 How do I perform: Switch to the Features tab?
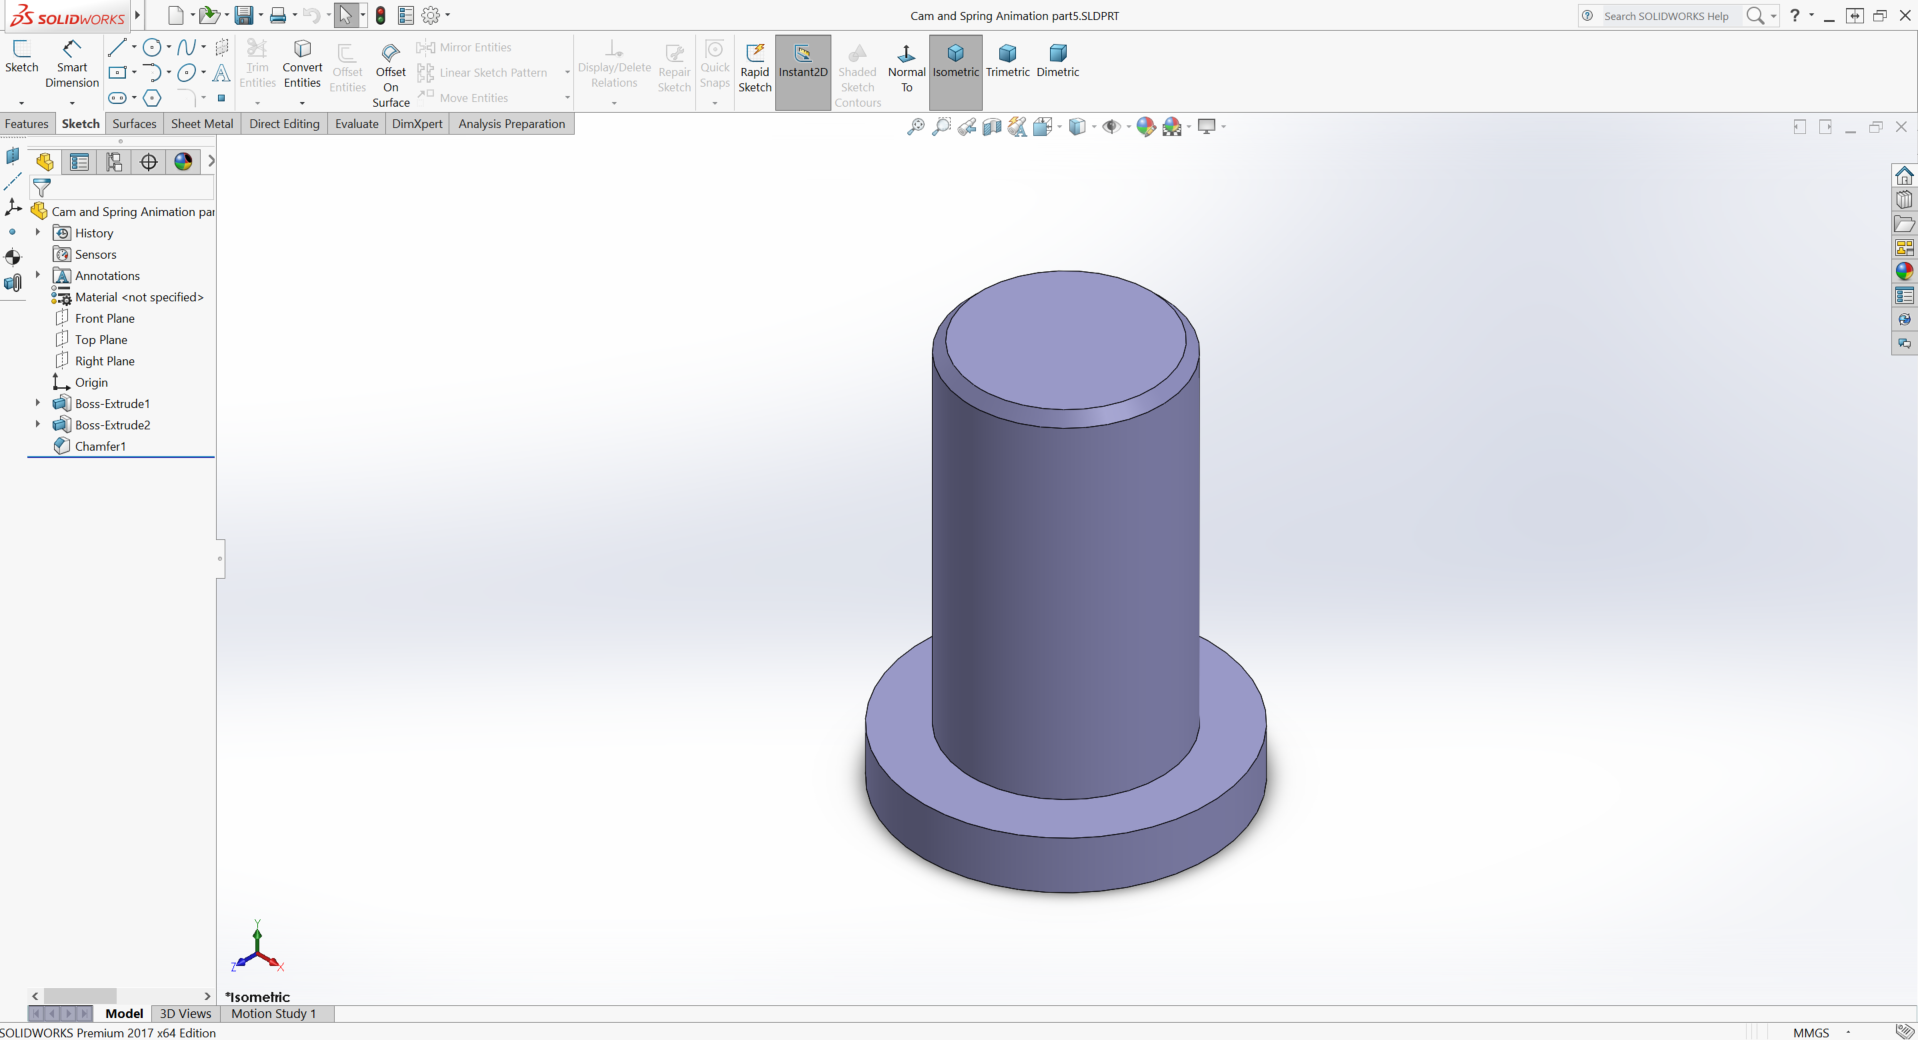pyautogui.click(x=27, y=124)
